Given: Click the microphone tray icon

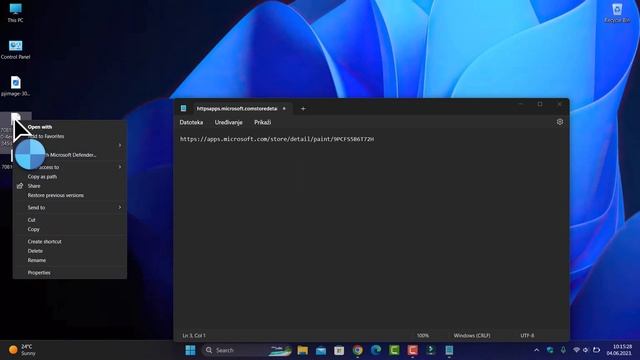Looking at the screenshot, I should (563, 350).
